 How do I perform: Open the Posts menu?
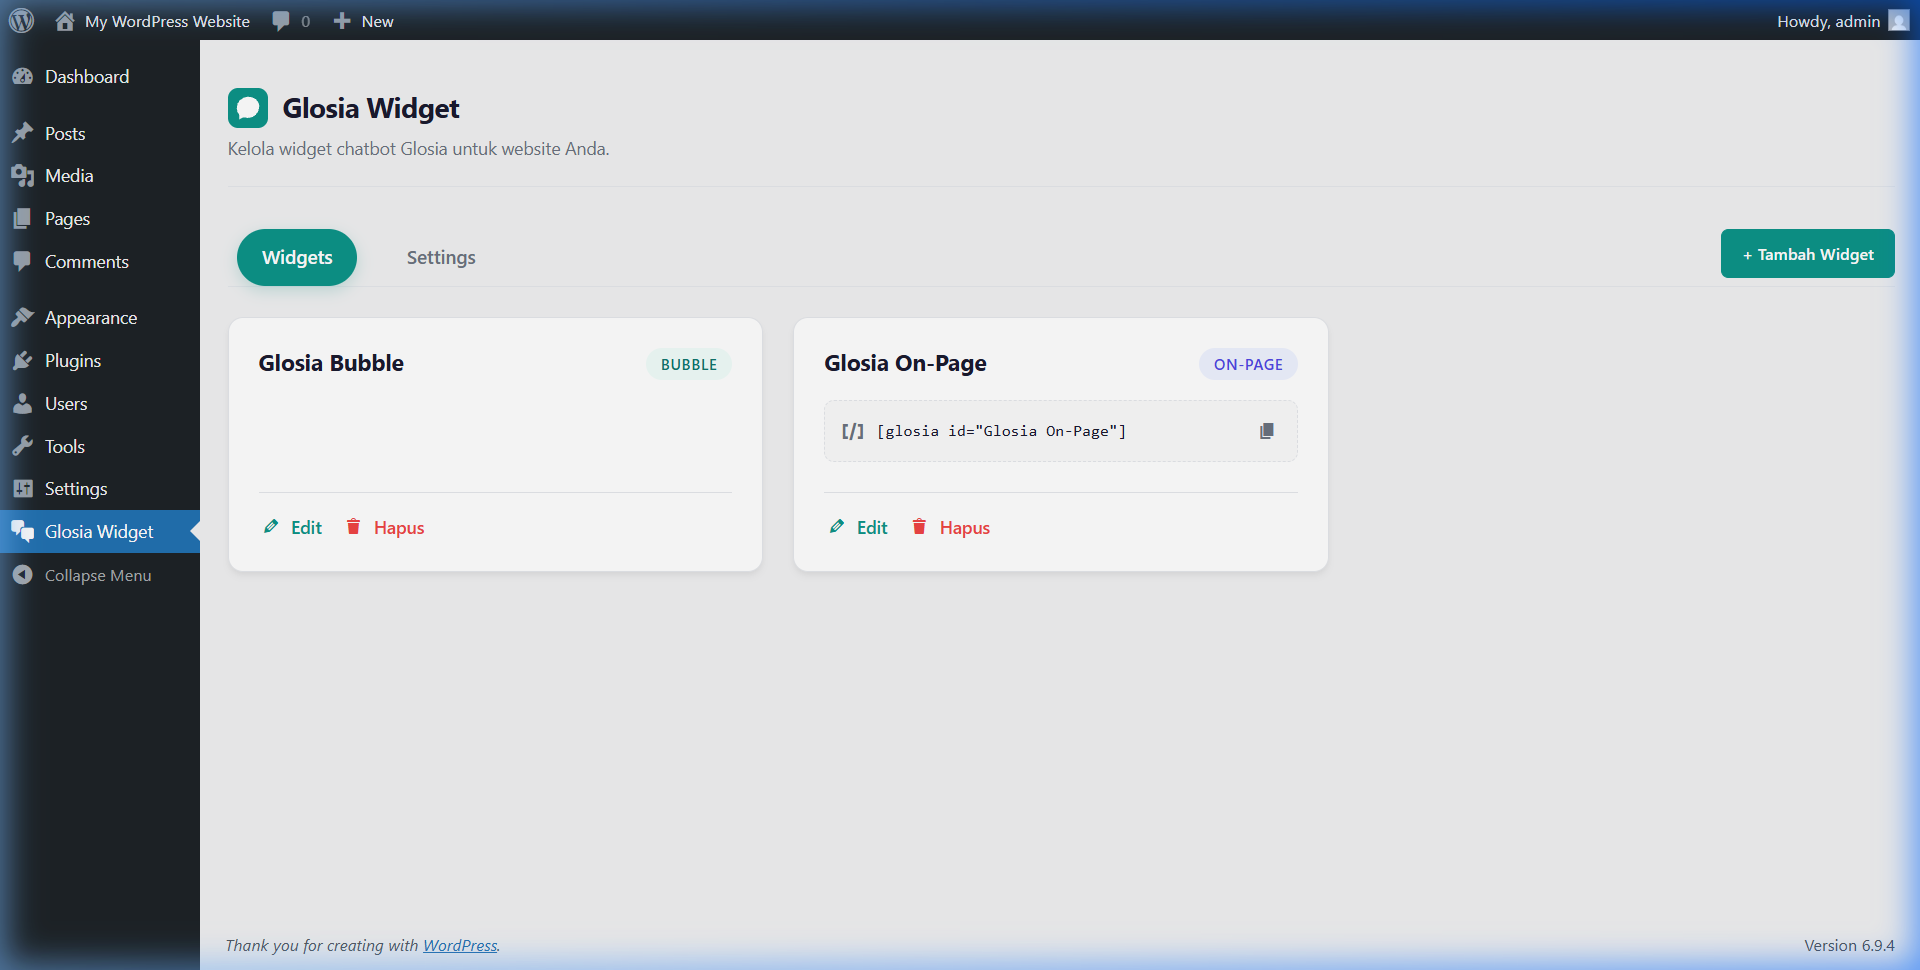pyautogui.click(x=100, y=133)
